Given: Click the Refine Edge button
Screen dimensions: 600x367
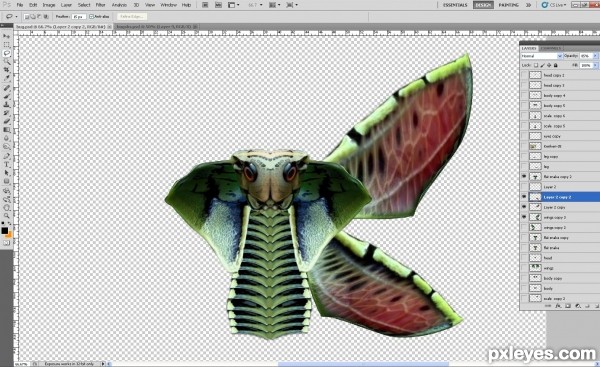Looking at the screenshot, I should point(132,16).
